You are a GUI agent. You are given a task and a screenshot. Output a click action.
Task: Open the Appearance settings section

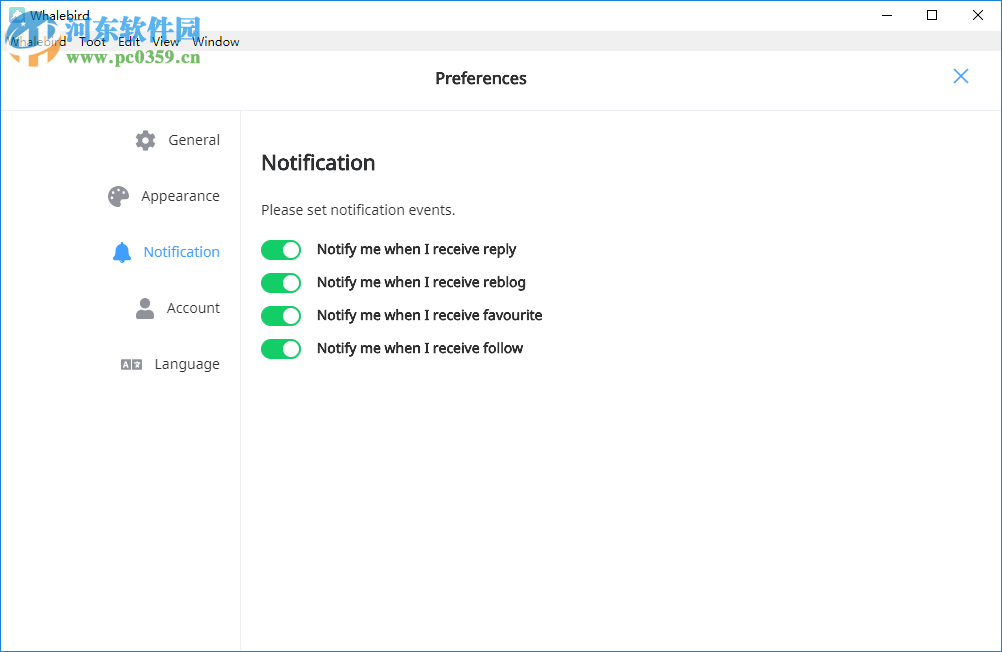[180, 196]
